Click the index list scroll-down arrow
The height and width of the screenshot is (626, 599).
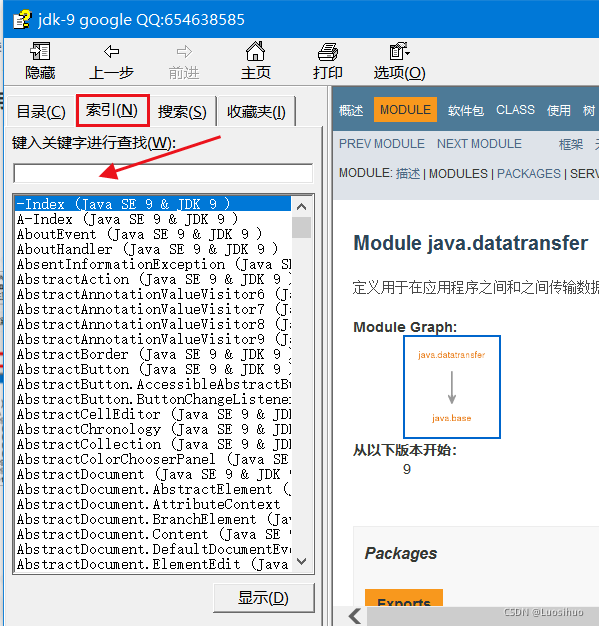pos(301,561)
